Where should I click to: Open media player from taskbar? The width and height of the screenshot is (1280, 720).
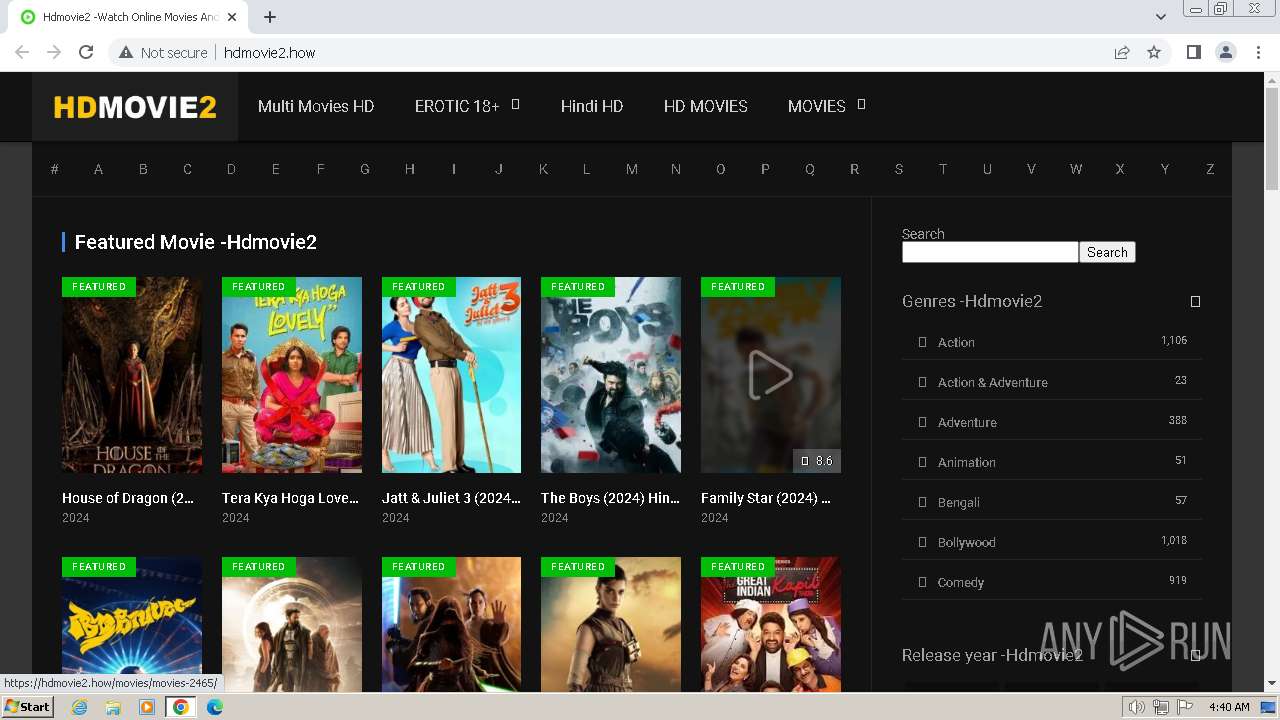[x=147, y=707]
